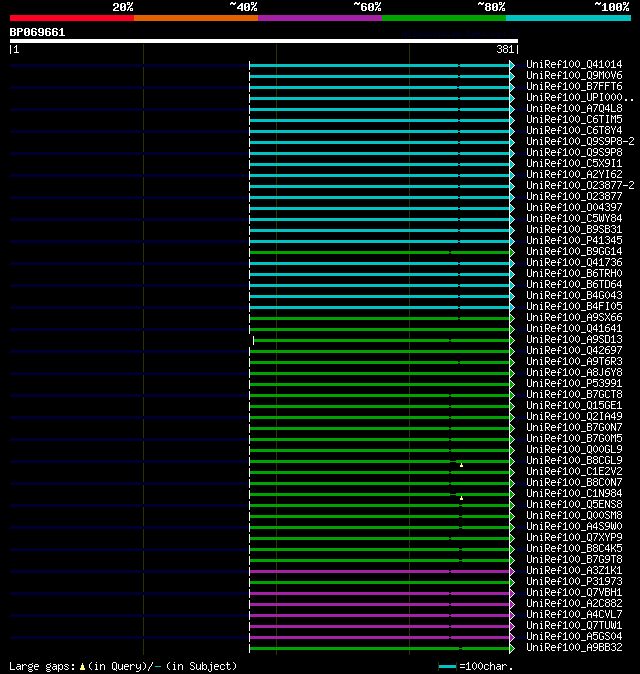Click the UniRef100_B4G043 label

click(x=574, y=296)
